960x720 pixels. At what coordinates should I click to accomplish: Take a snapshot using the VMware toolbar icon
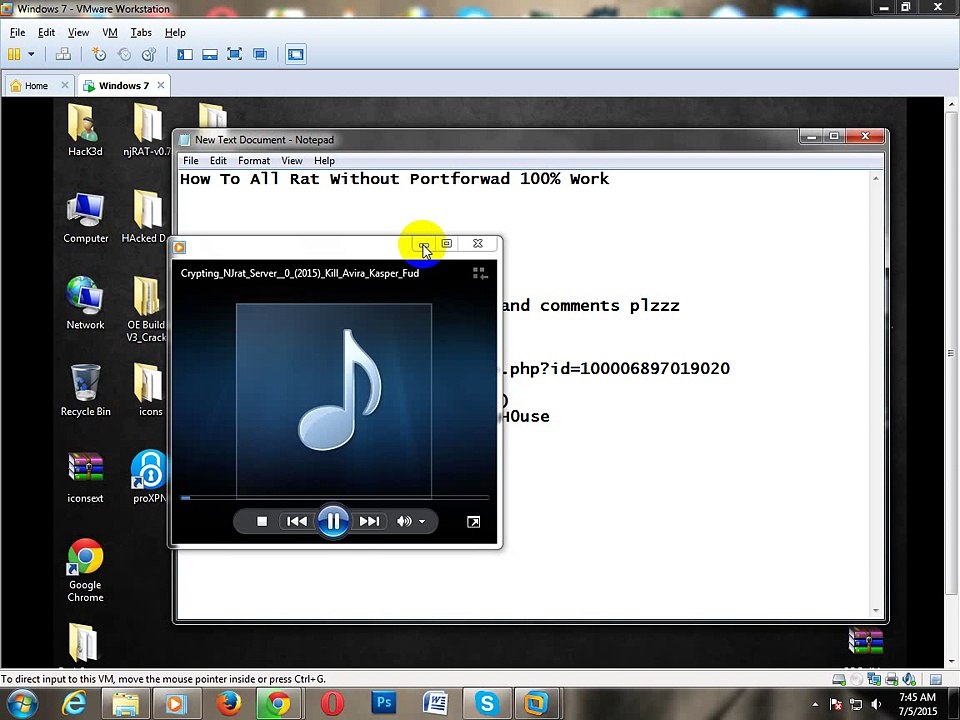tap(99, 54)
